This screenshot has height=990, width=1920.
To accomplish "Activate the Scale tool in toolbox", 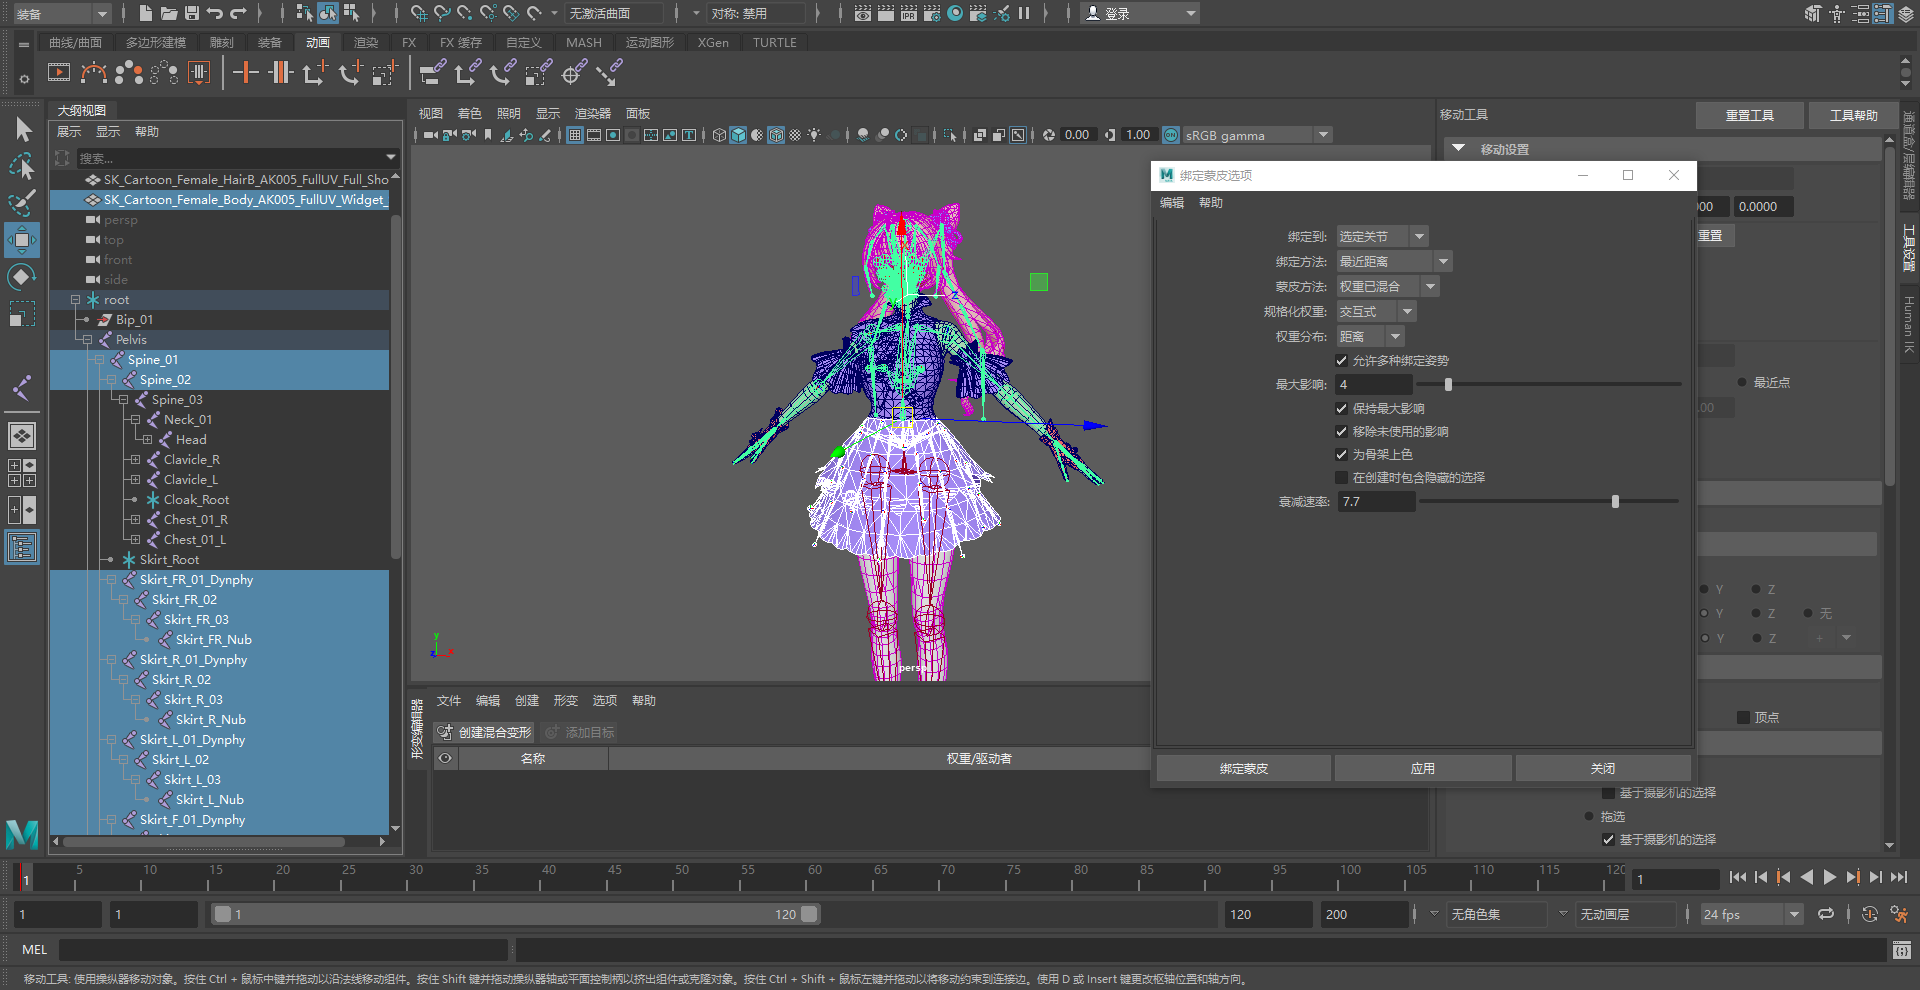I will pos(22,314).
